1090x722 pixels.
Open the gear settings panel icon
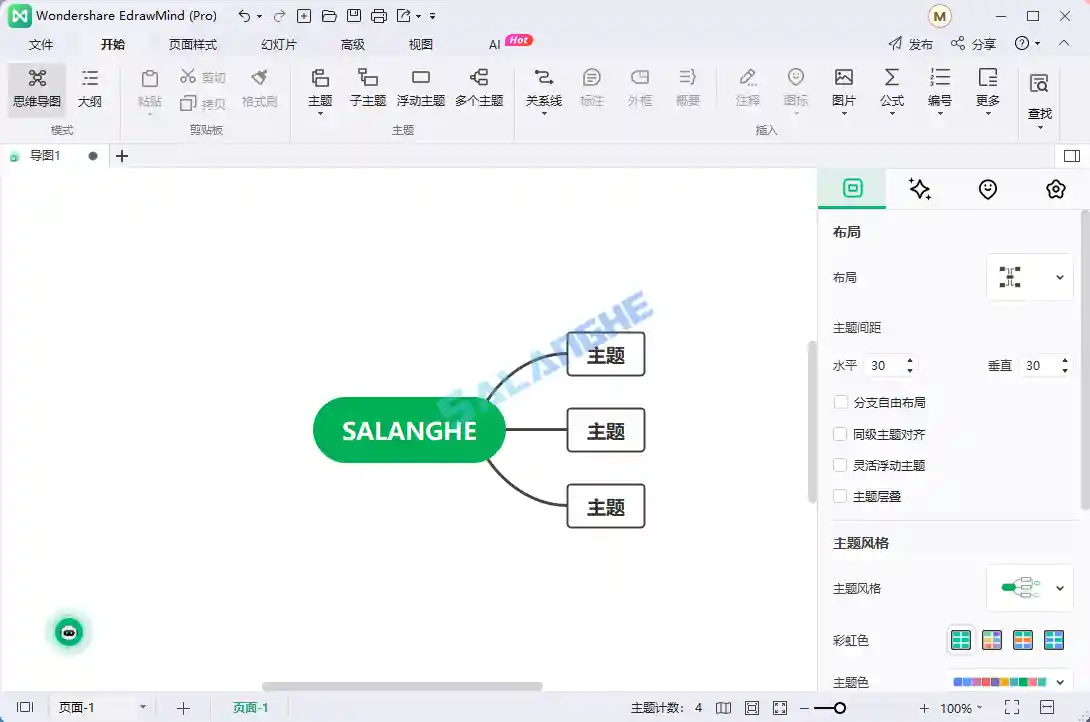(1055, 189)
